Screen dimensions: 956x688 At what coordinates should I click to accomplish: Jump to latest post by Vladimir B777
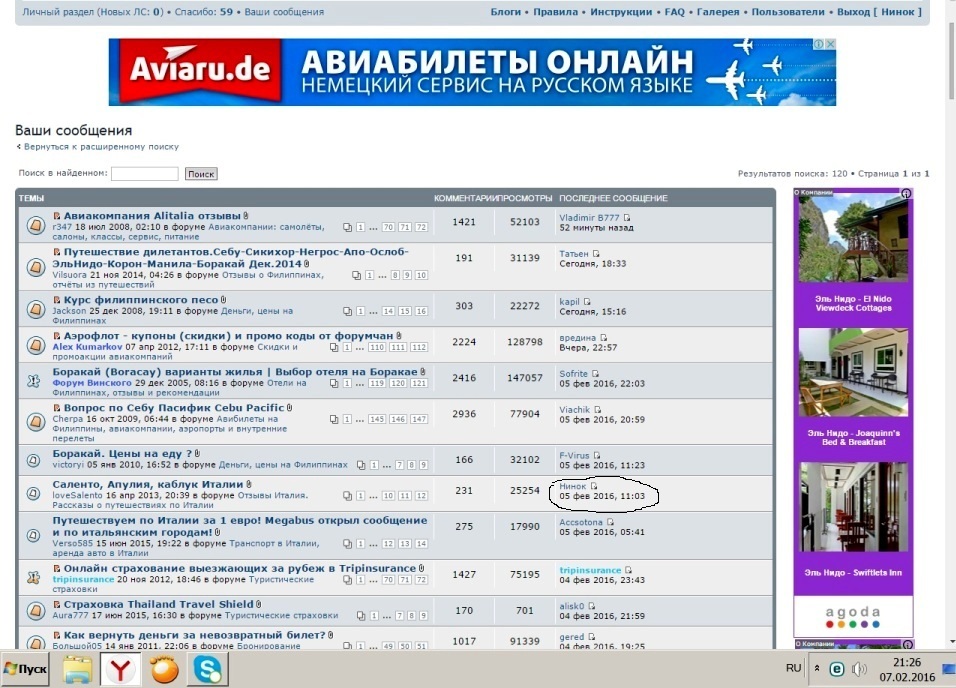(627, 217)
